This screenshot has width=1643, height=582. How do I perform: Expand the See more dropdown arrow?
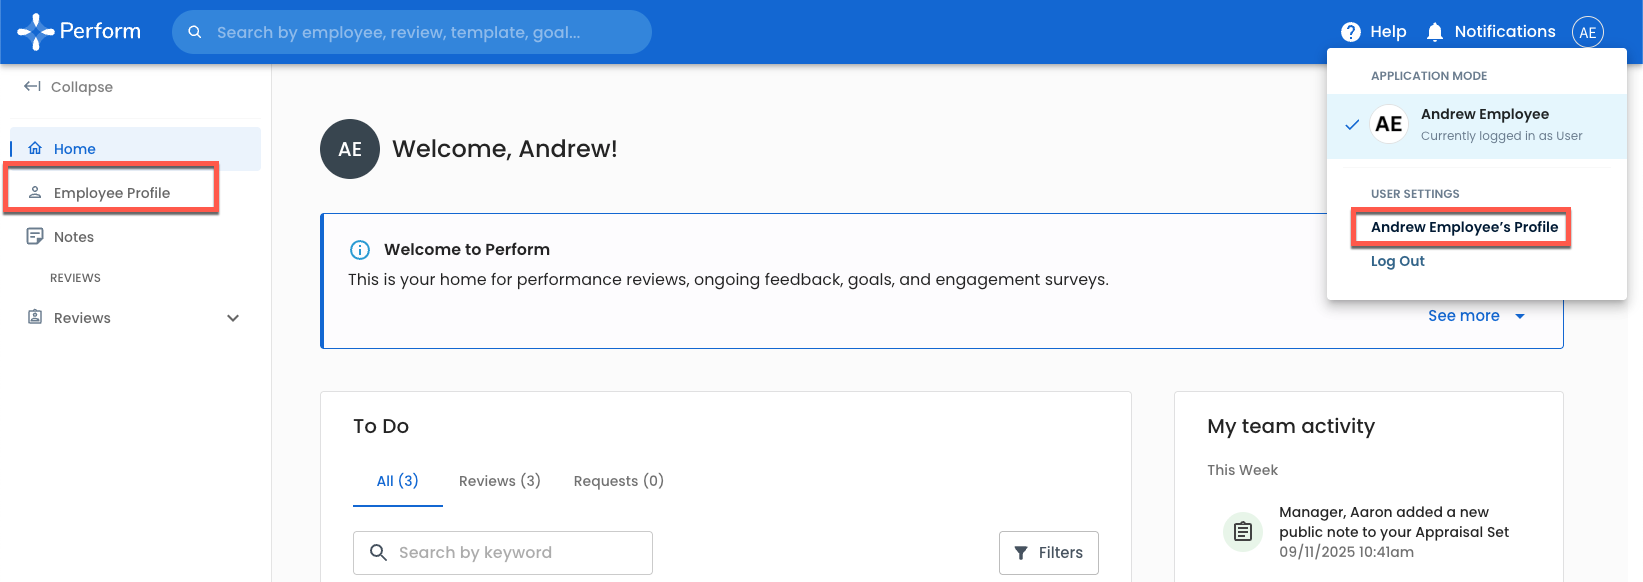point(1520,316)
